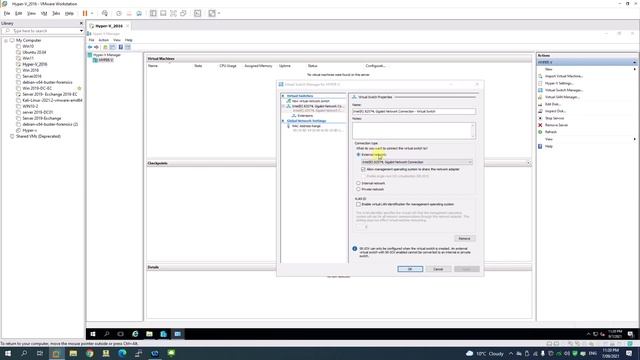Open the guest VM Start menu
Image resolution: width=640 pixels, height=360 pixels.
tap(93, 334)
